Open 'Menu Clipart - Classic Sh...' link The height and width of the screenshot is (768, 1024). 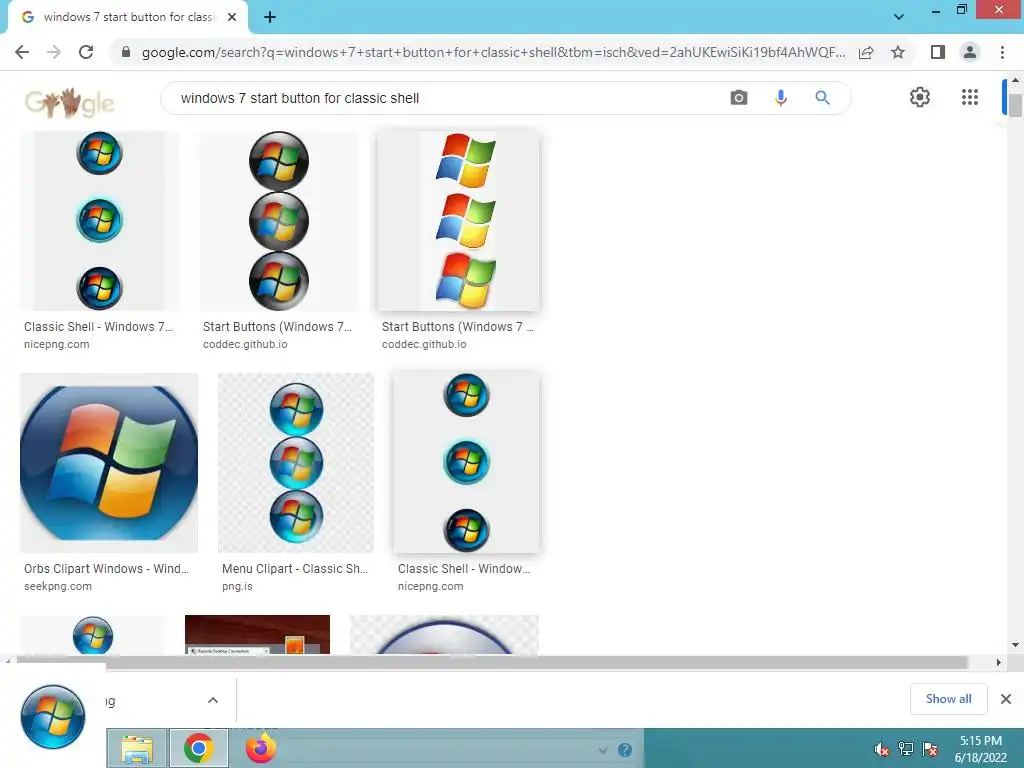tap(295, 569)
